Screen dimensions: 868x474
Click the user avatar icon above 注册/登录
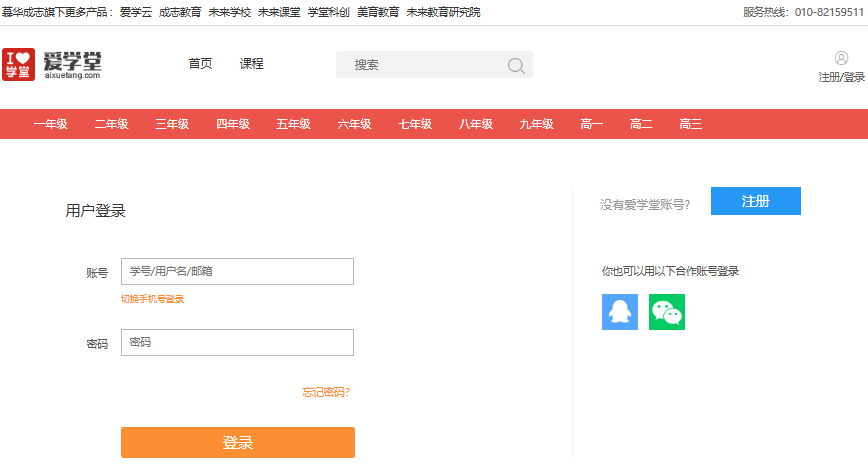[841, 58]
